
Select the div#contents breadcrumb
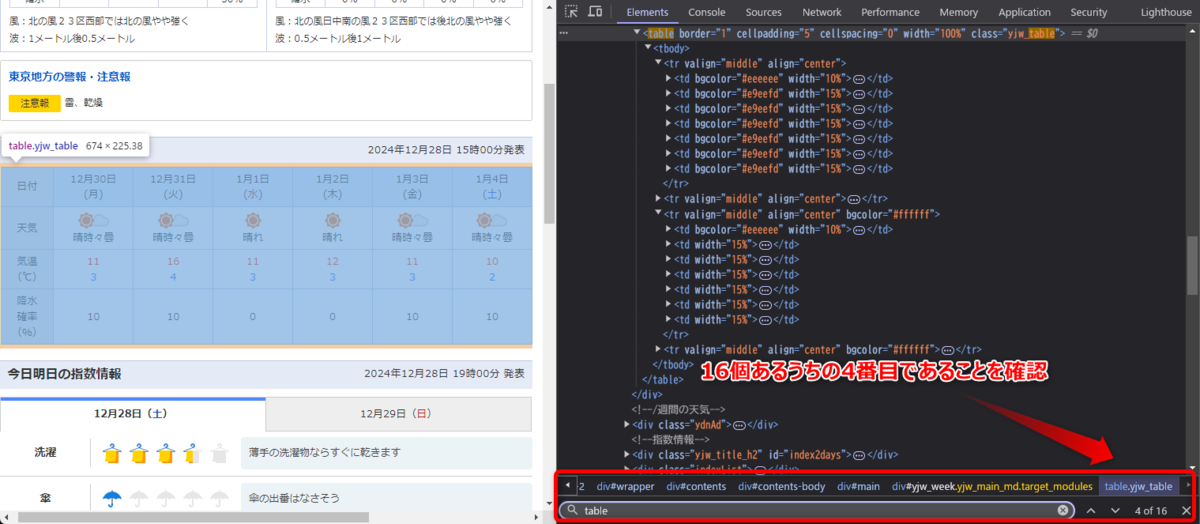click(x=696, y=486)
